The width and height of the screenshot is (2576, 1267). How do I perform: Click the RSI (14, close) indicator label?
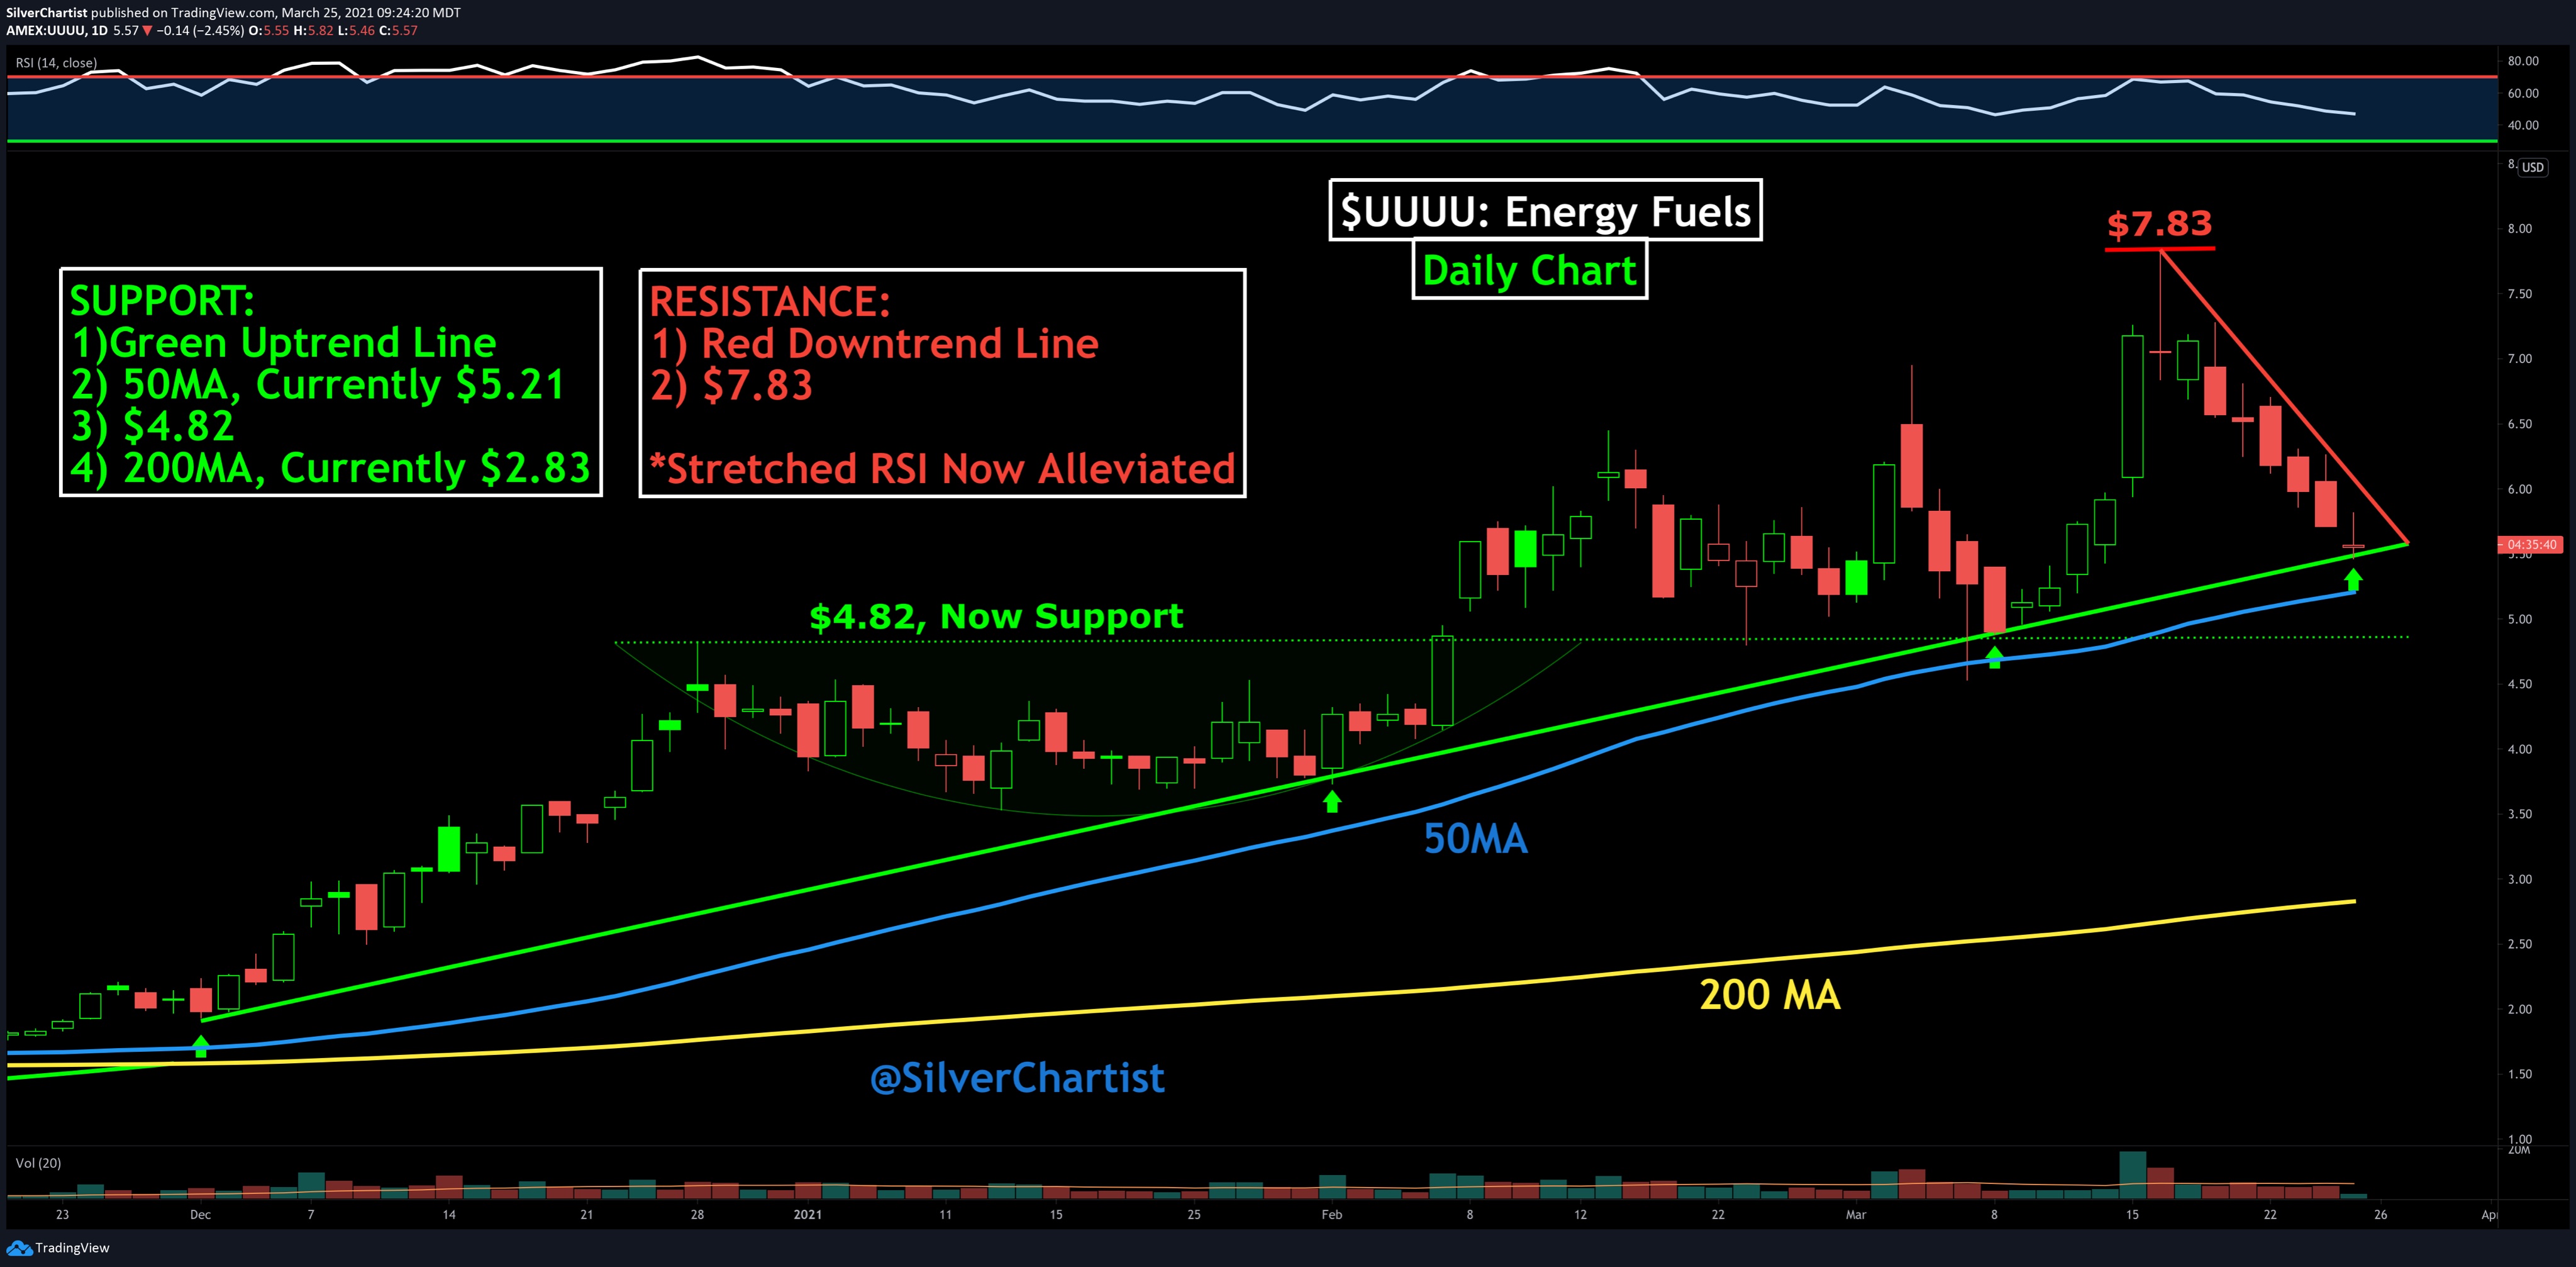click(x=56, y=62)
